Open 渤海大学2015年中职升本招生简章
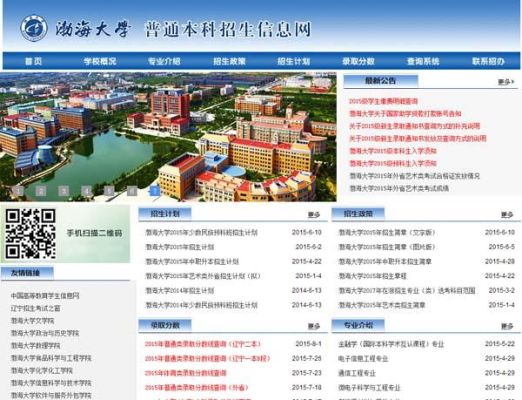The image size is (522, 400). coord(385,262)
